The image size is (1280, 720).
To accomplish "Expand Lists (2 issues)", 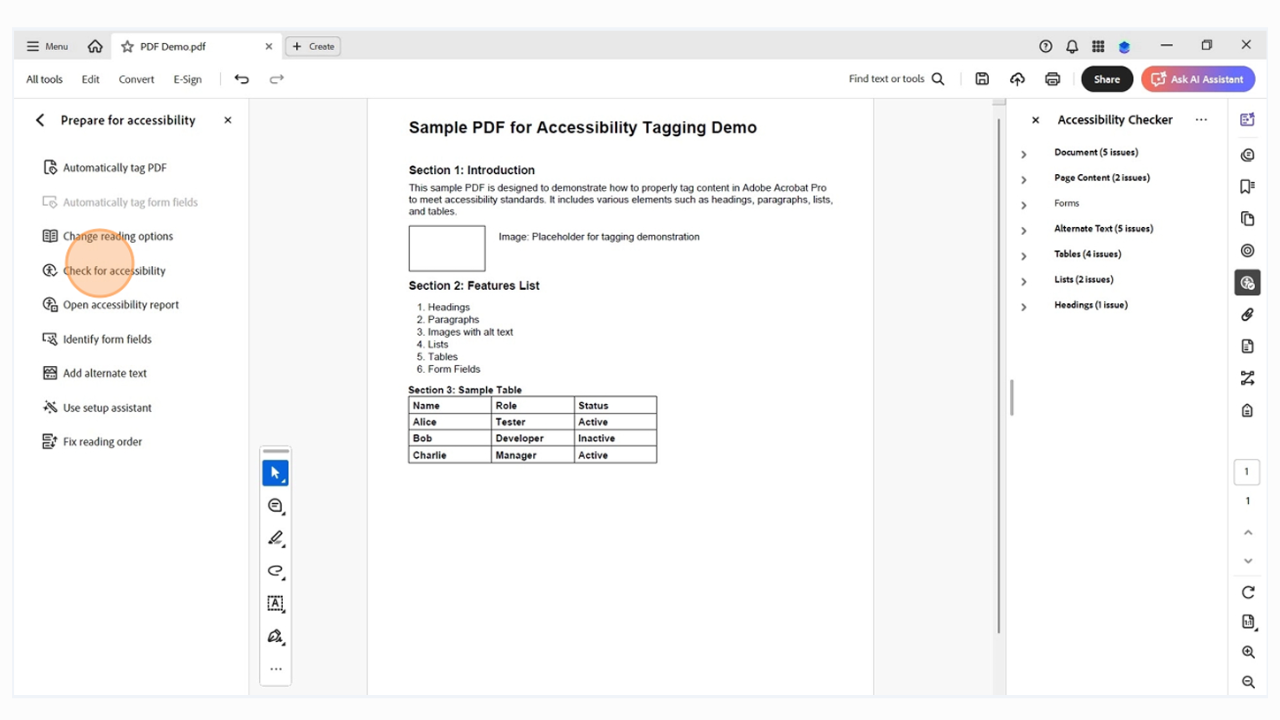I will tap(1023, 281).
